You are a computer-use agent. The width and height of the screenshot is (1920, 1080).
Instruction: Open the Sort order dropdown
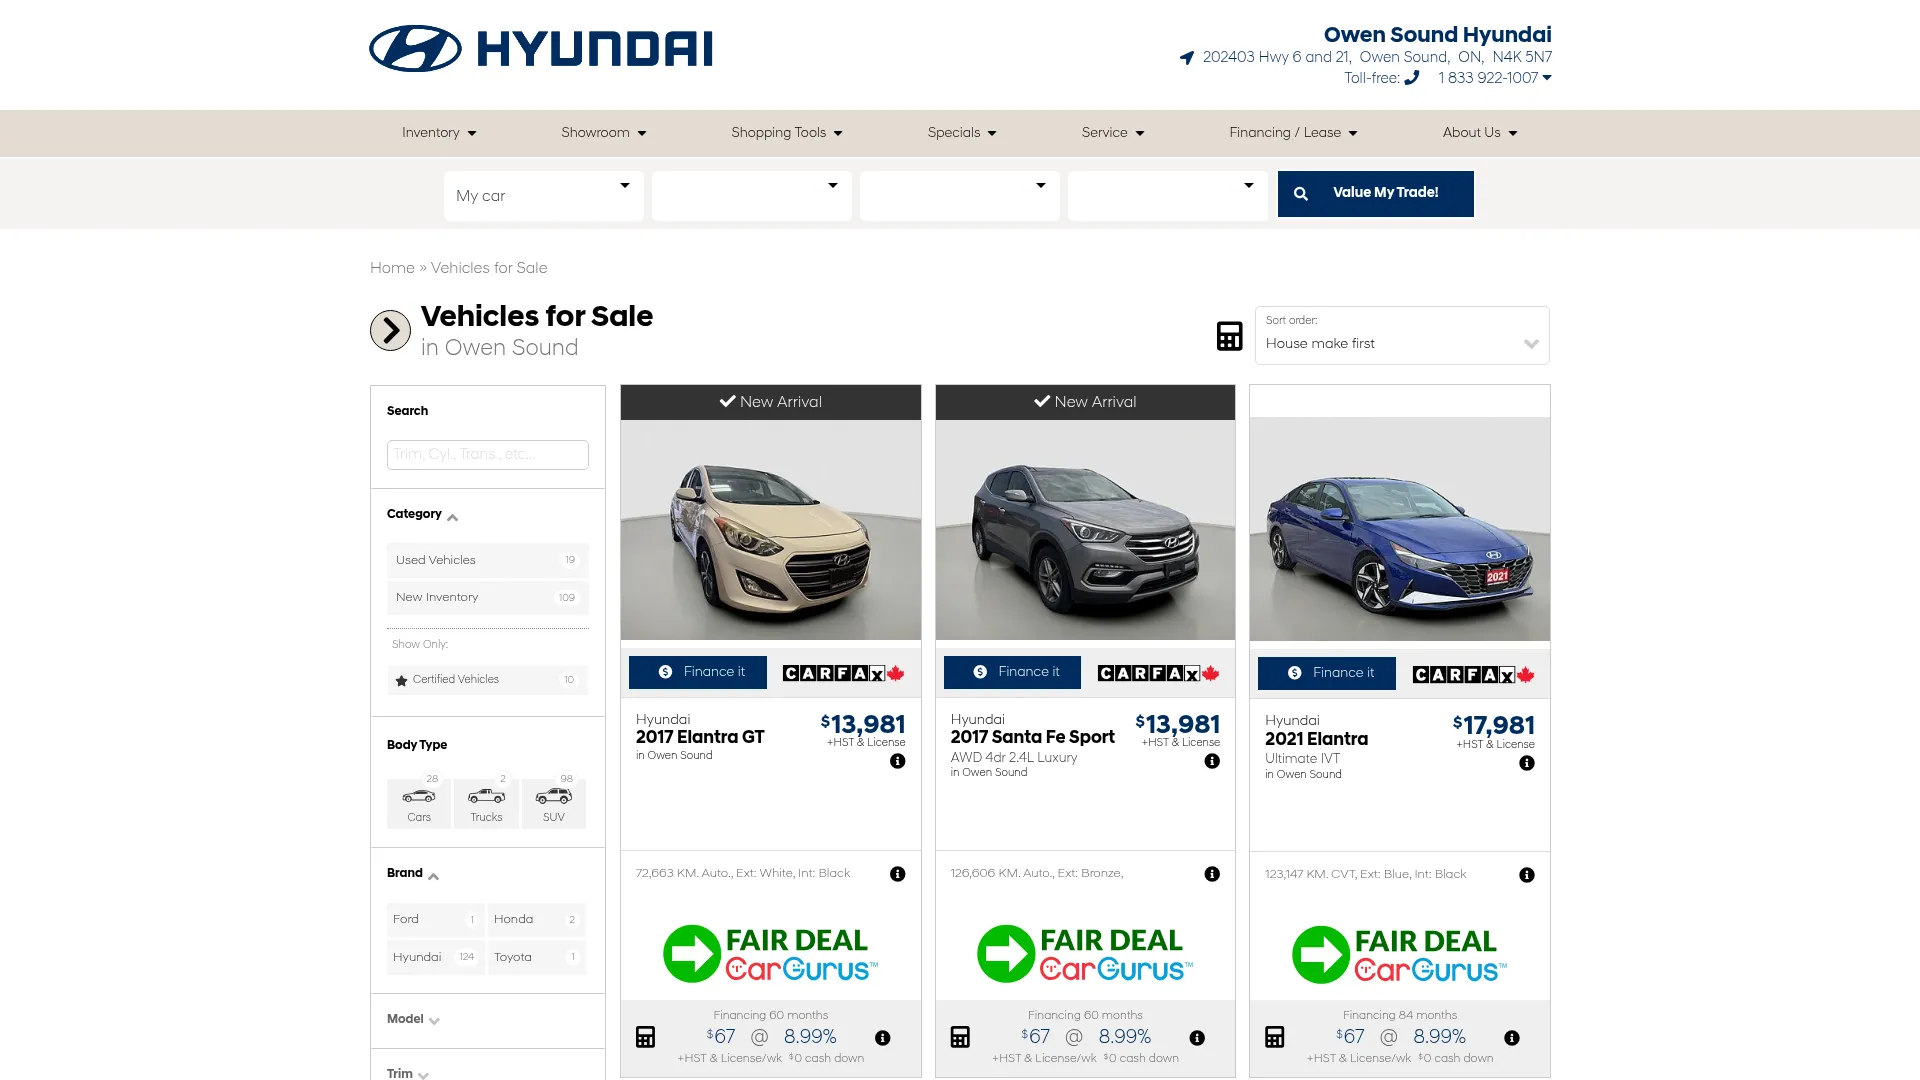tap(1402, 336)
